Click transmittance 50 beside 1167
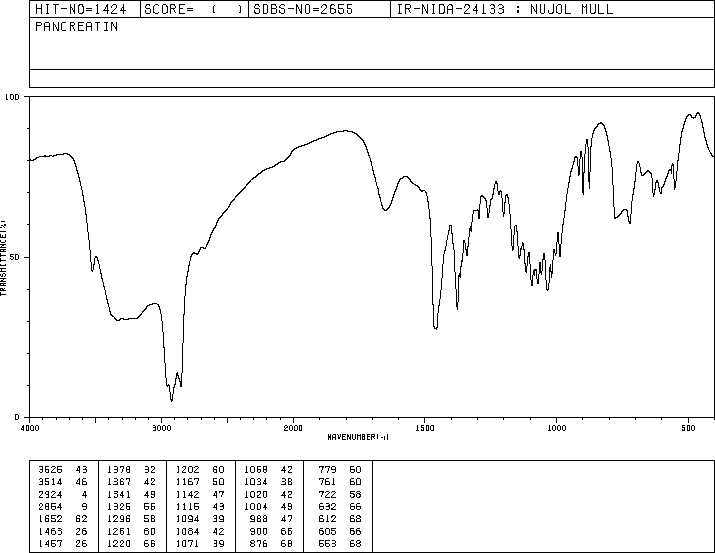The image size is (715, 553). (218, 482)
